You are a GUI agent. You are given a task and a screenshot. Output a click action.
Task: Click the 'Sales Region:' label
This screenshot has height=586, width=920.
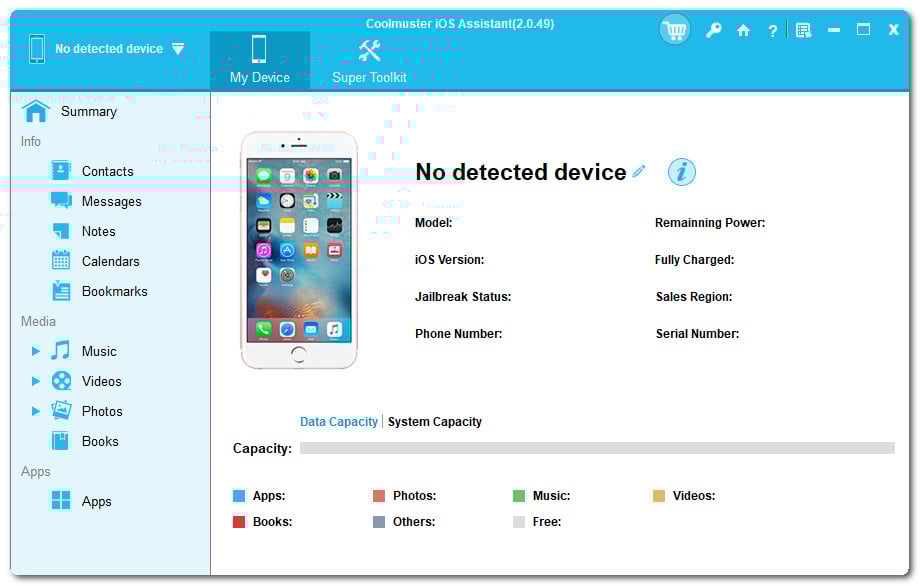coord(694,297)
